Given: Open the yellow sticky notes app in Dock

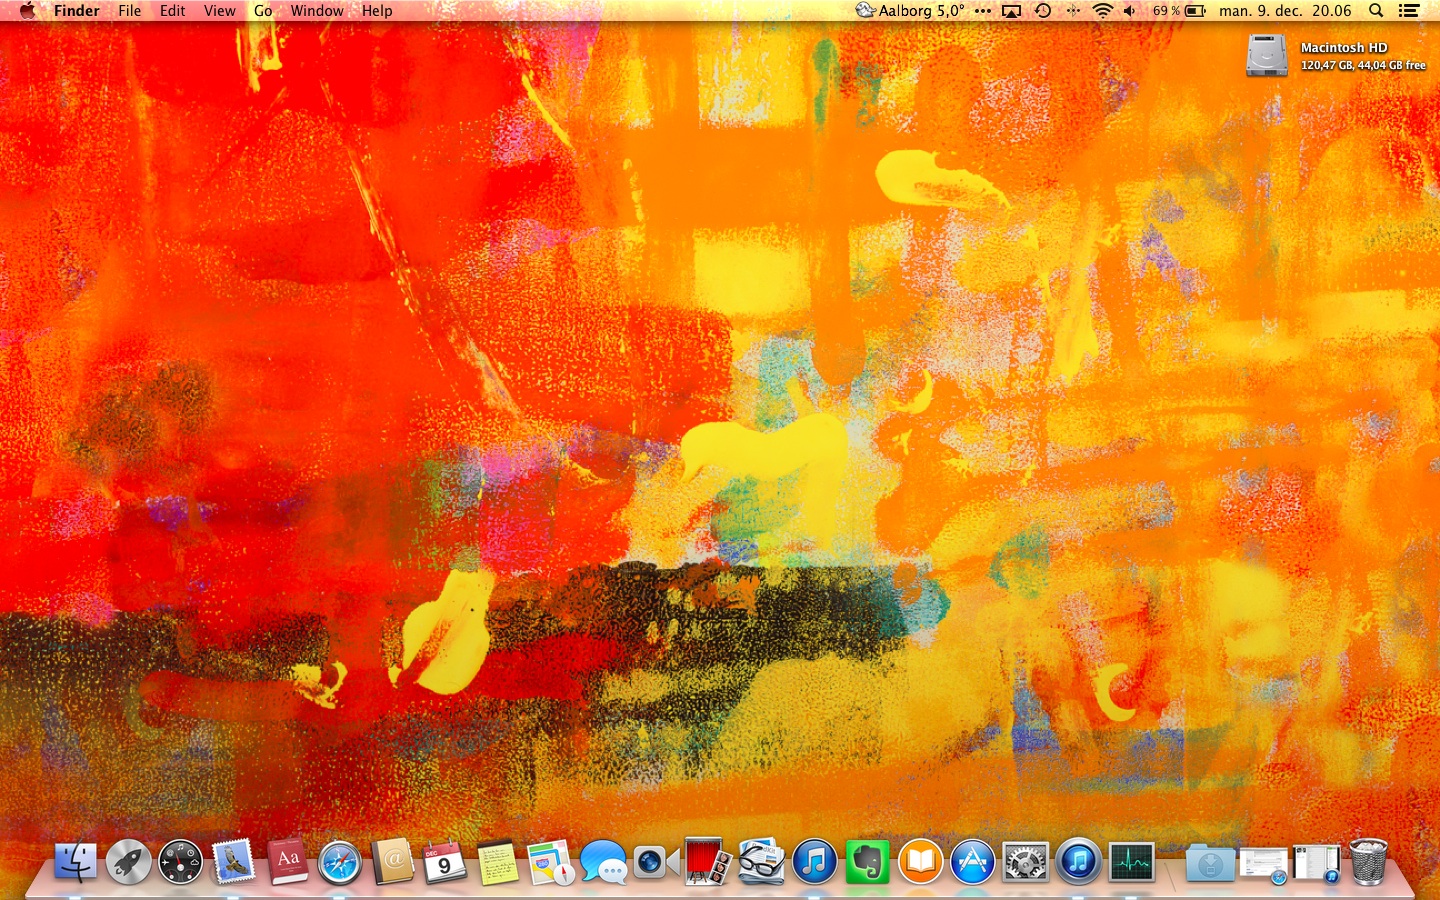Looking at the screenshot, I should [x=498, y=862].
